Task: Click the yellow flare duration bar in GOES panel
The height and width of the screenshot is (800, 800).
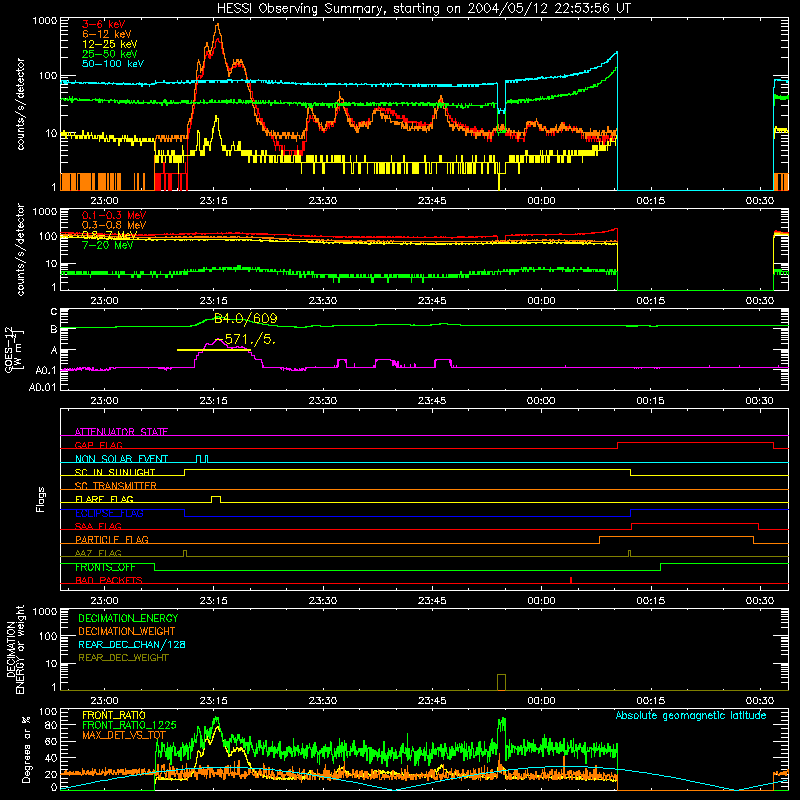Action: (214, 350)
